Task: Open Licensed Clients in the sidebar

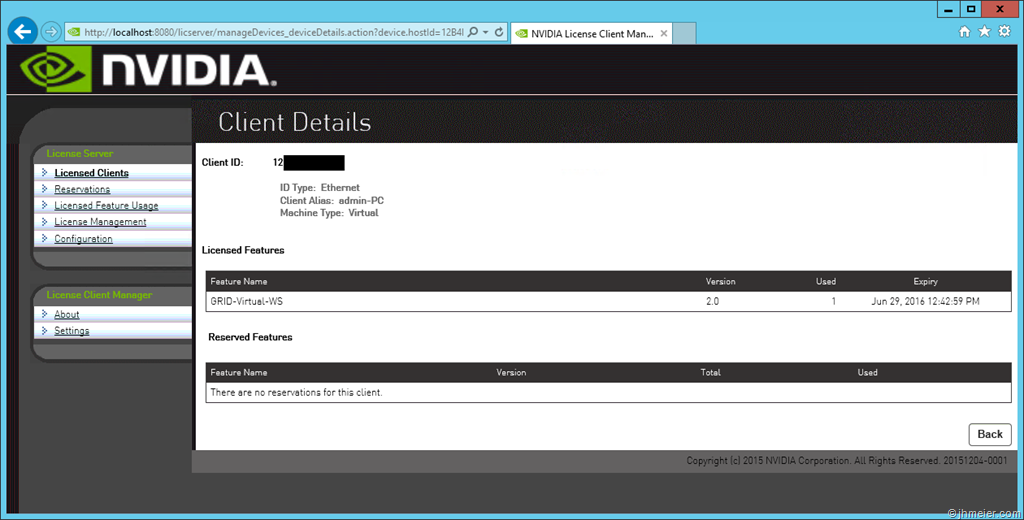Action: [91, 173]
